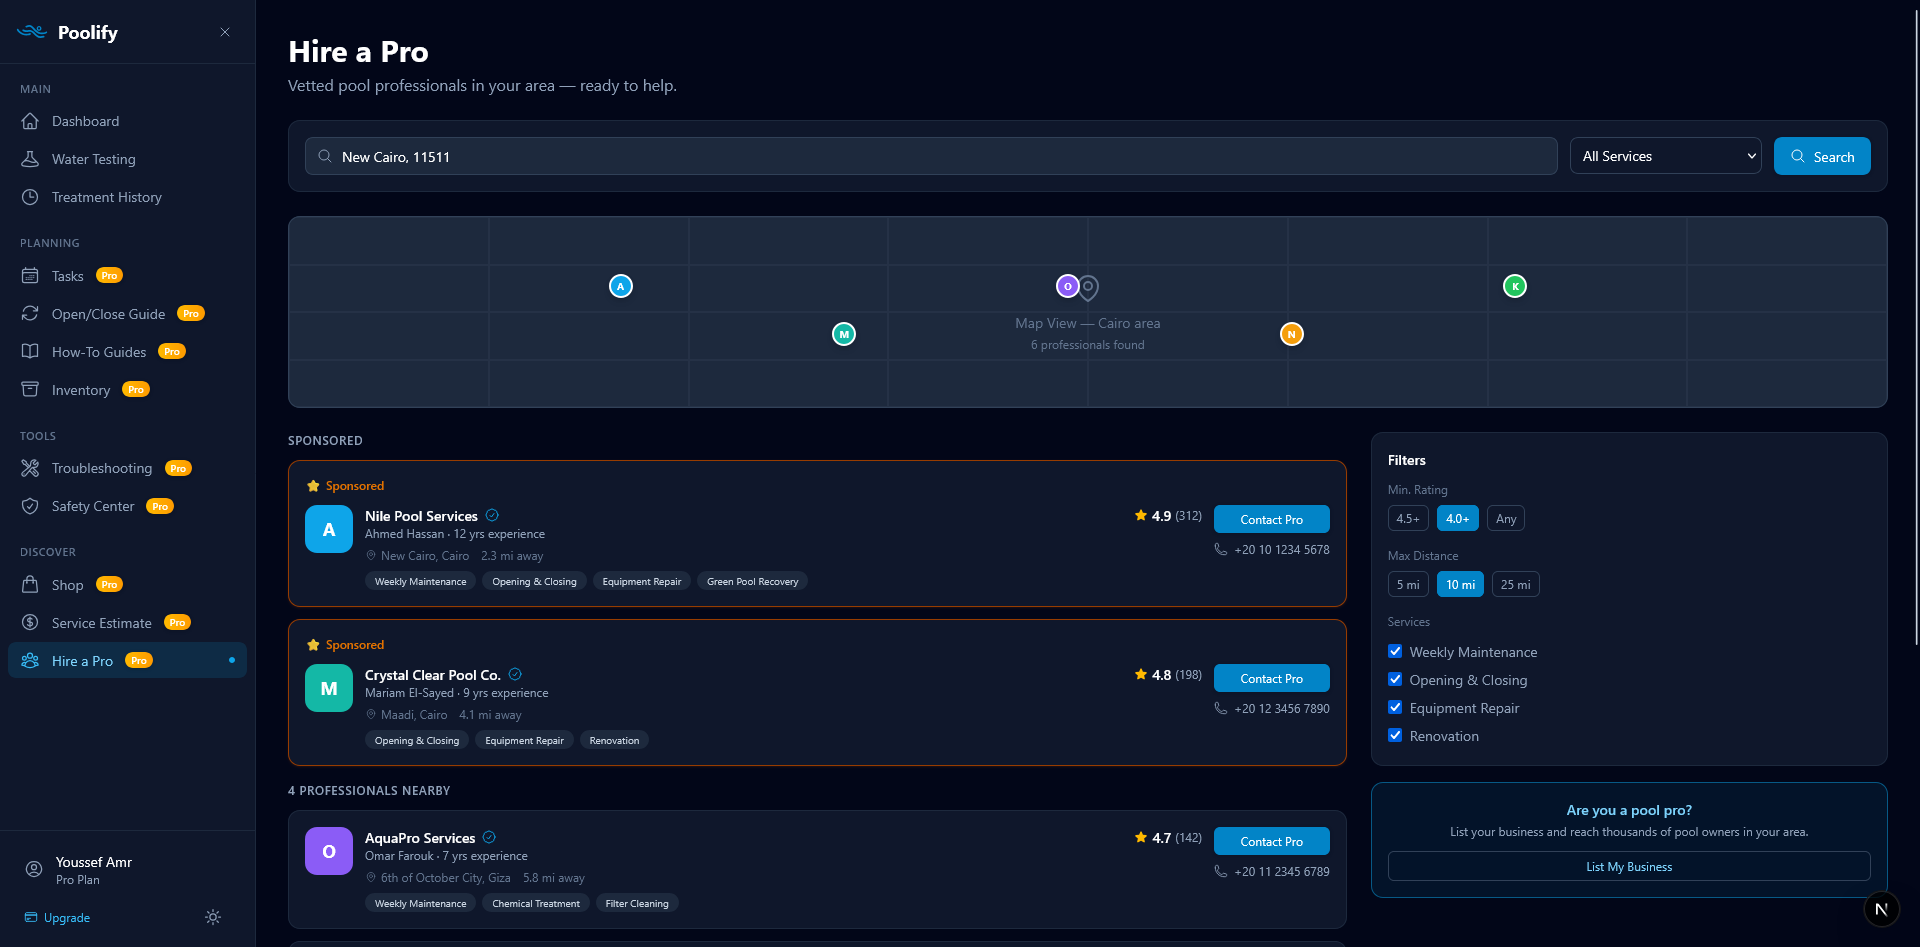Click the Nile Pool Services name
Screen dimensions: 1920x947
click(x=421, y=516)
